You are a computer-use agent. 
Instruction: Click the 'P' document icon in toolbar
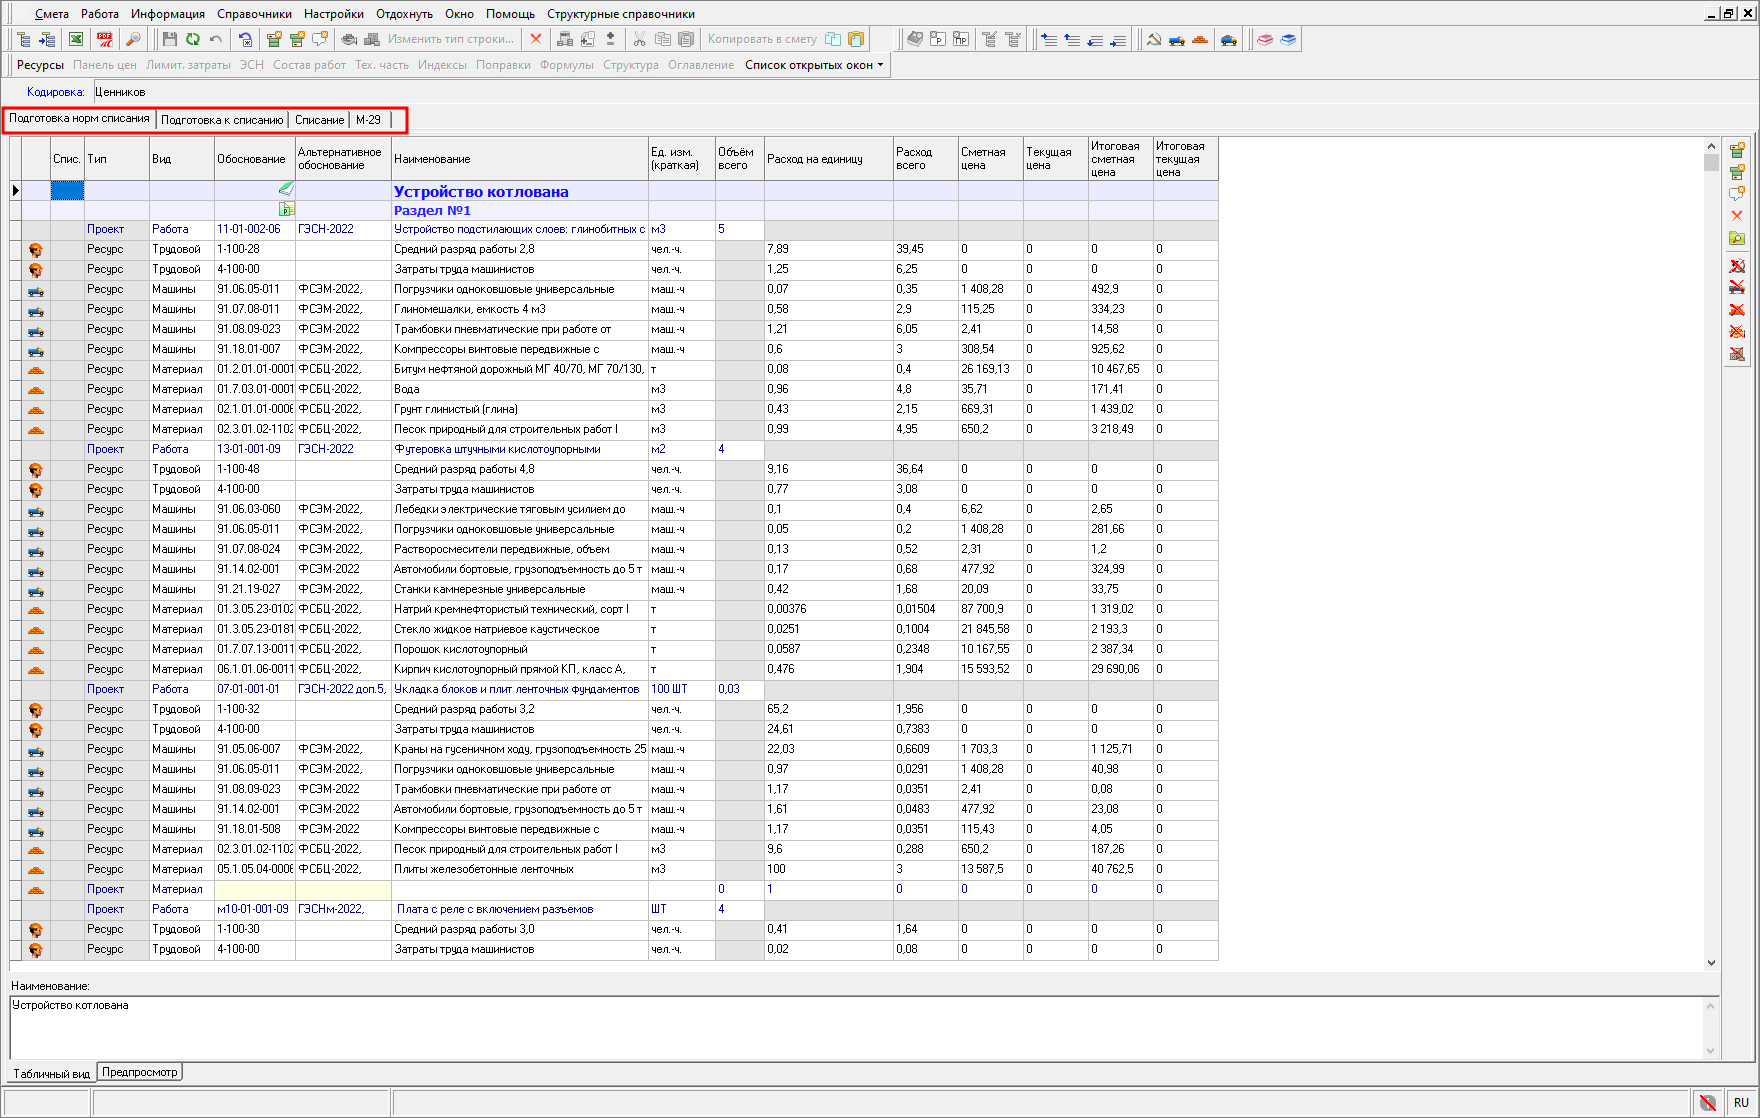(937, 39)
